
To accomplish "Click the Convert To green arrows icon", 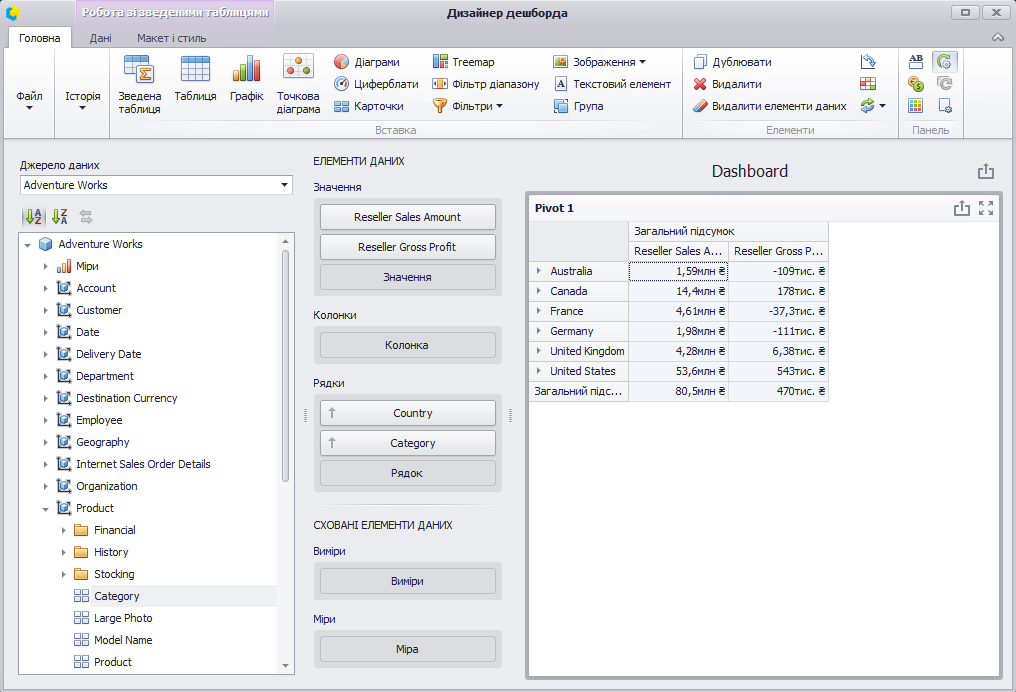I will click(x=872, y=106).
